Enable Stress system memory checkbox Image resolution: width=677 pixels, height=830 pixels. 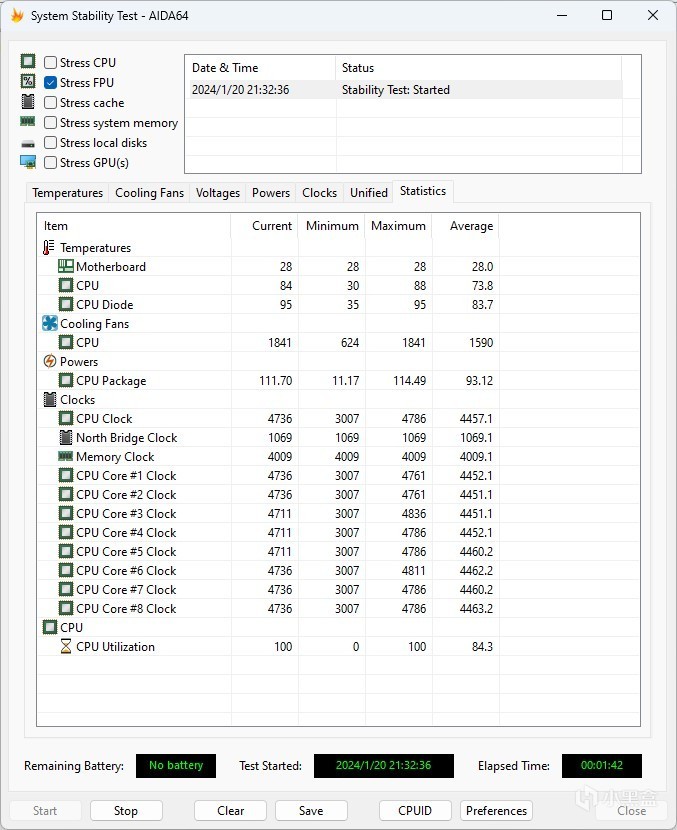[50, 123]
